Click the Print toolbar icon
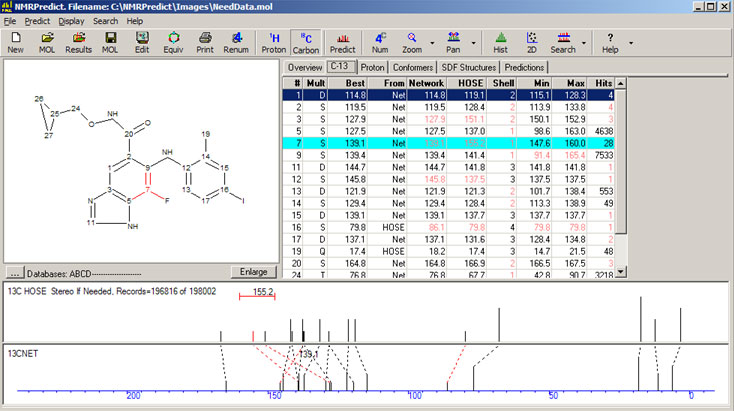Viewport: 734px width, 411px height. (x=205, y=41)
